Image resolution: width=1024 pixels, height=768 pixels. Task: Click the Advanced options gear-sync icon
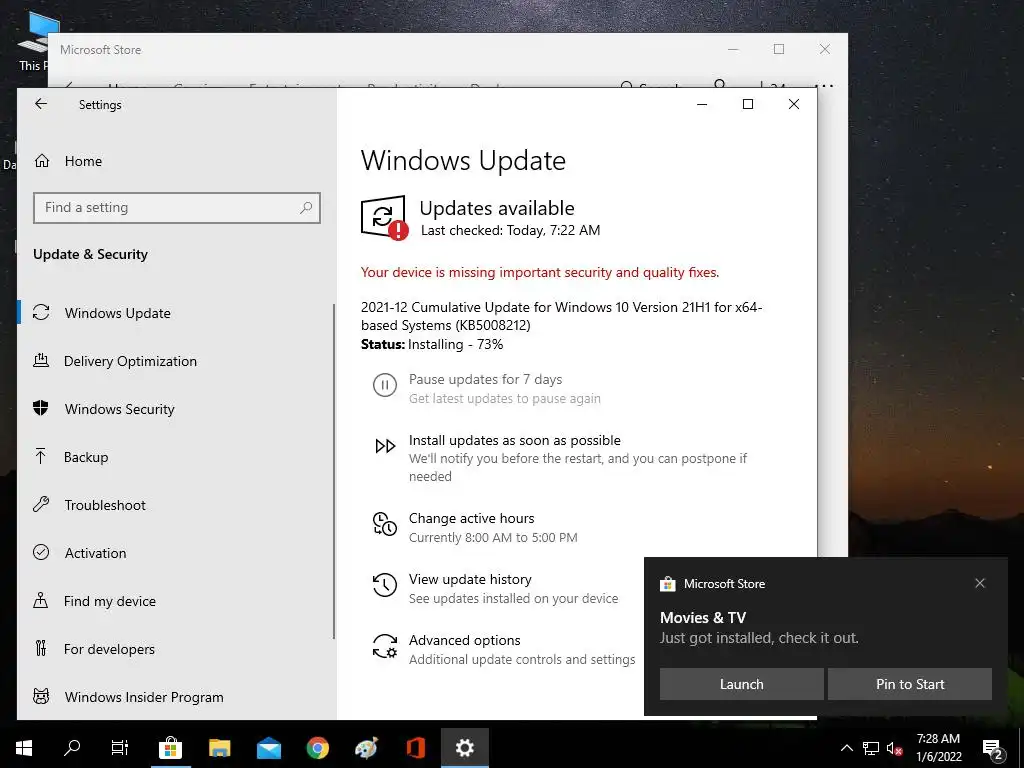385,646
